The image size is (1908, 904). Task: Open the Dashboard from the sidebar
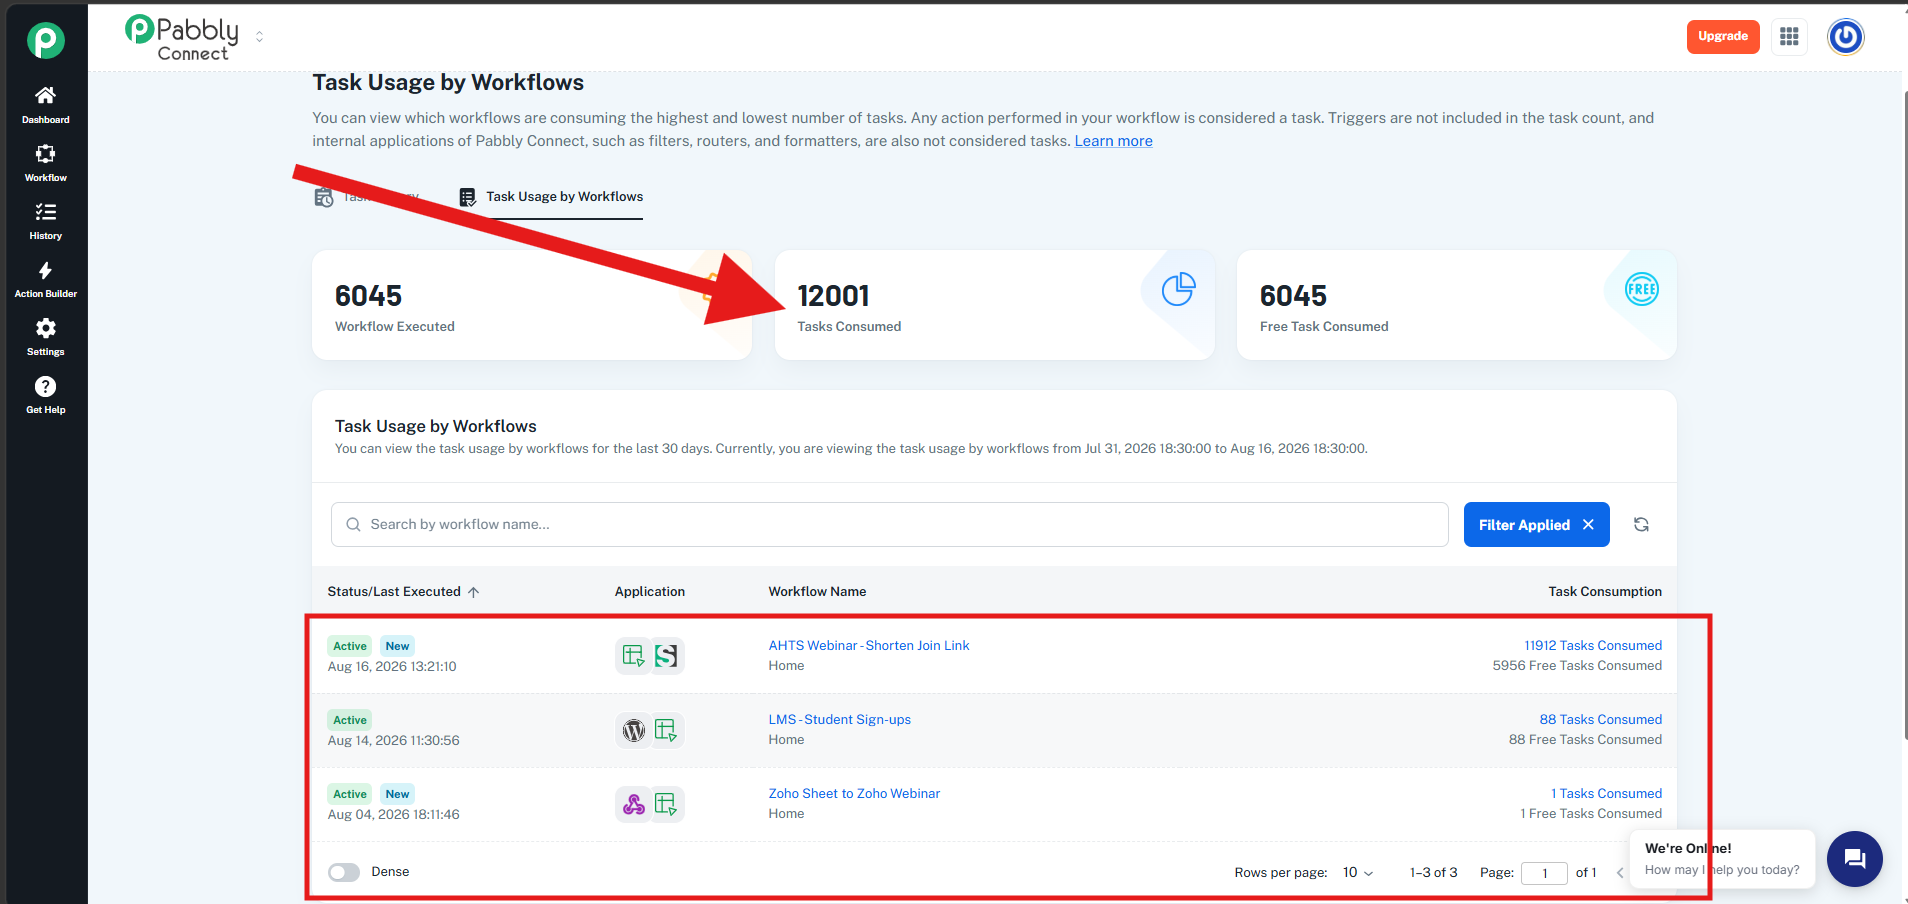46,104
